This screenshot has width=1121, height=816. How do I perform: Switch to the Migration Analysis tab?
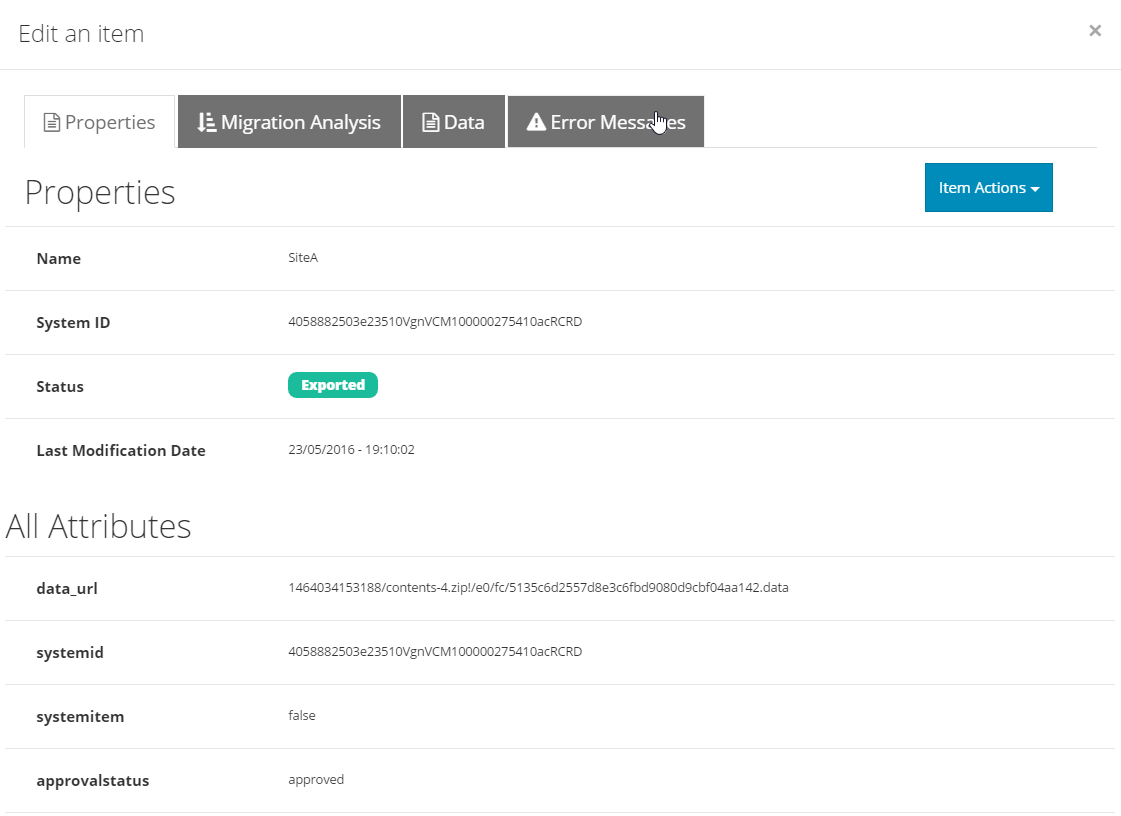(289, 122)
